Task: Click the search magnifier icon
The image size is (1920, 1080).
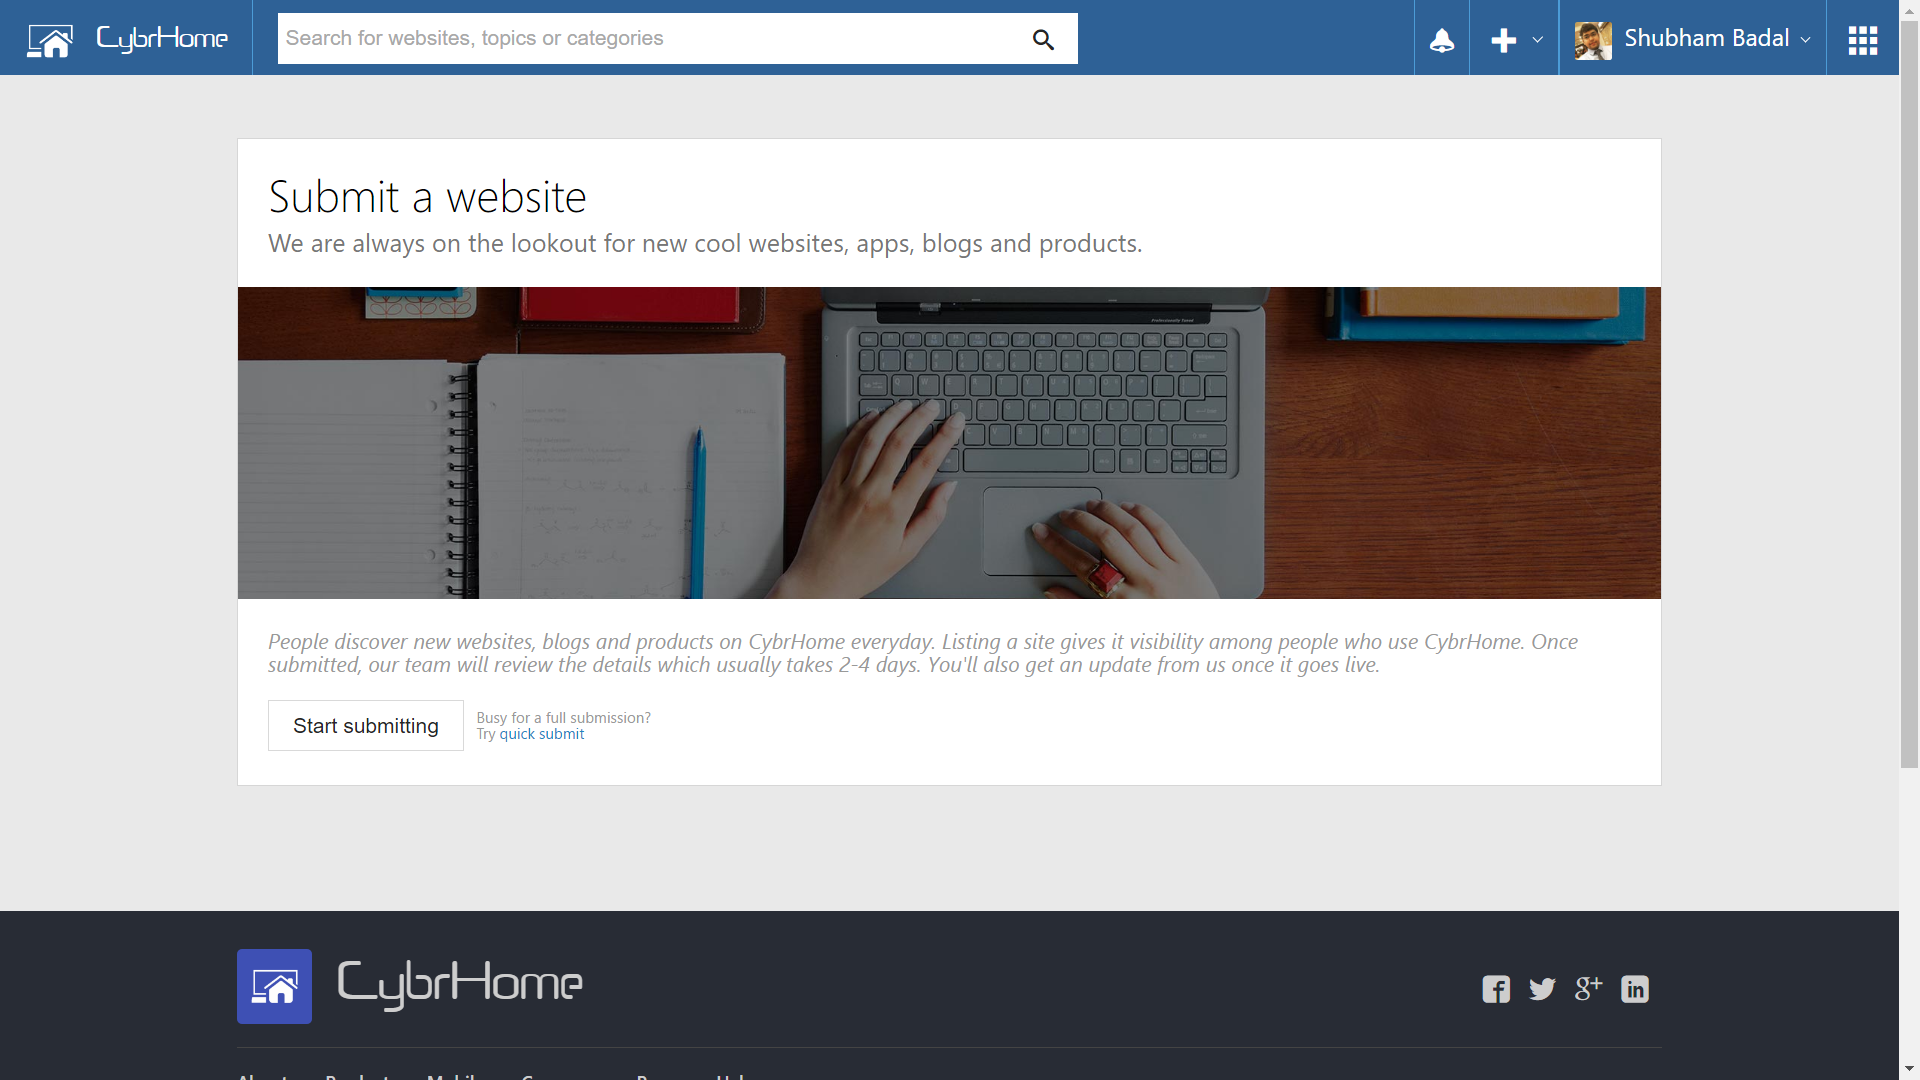Action: [x=1043, y=39]
